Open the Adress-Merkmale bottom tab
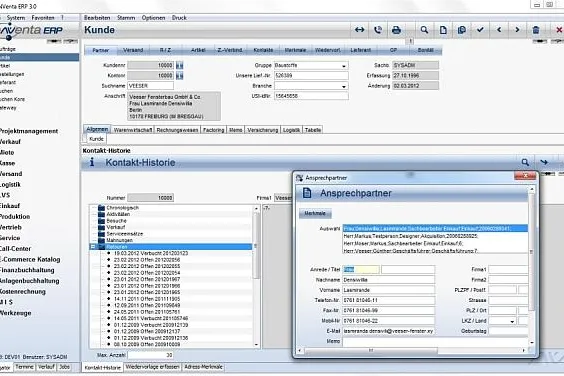 click(x=204, y=367)
